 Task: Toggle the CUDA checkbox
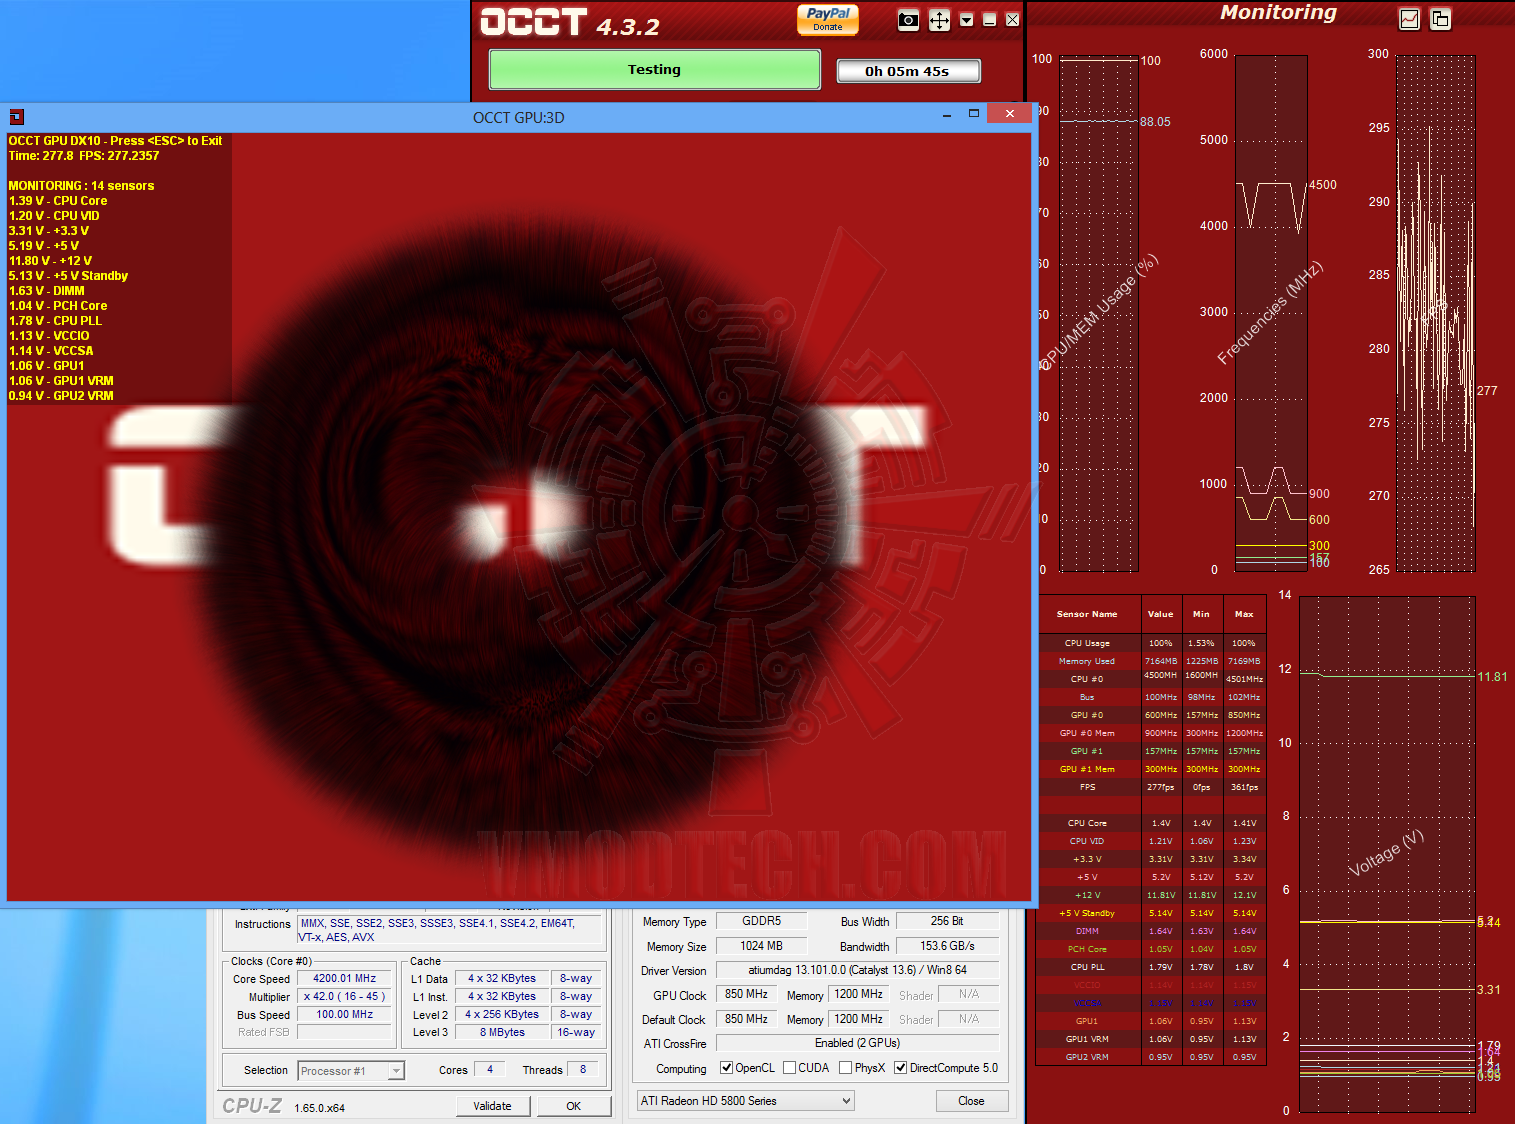790,1068
